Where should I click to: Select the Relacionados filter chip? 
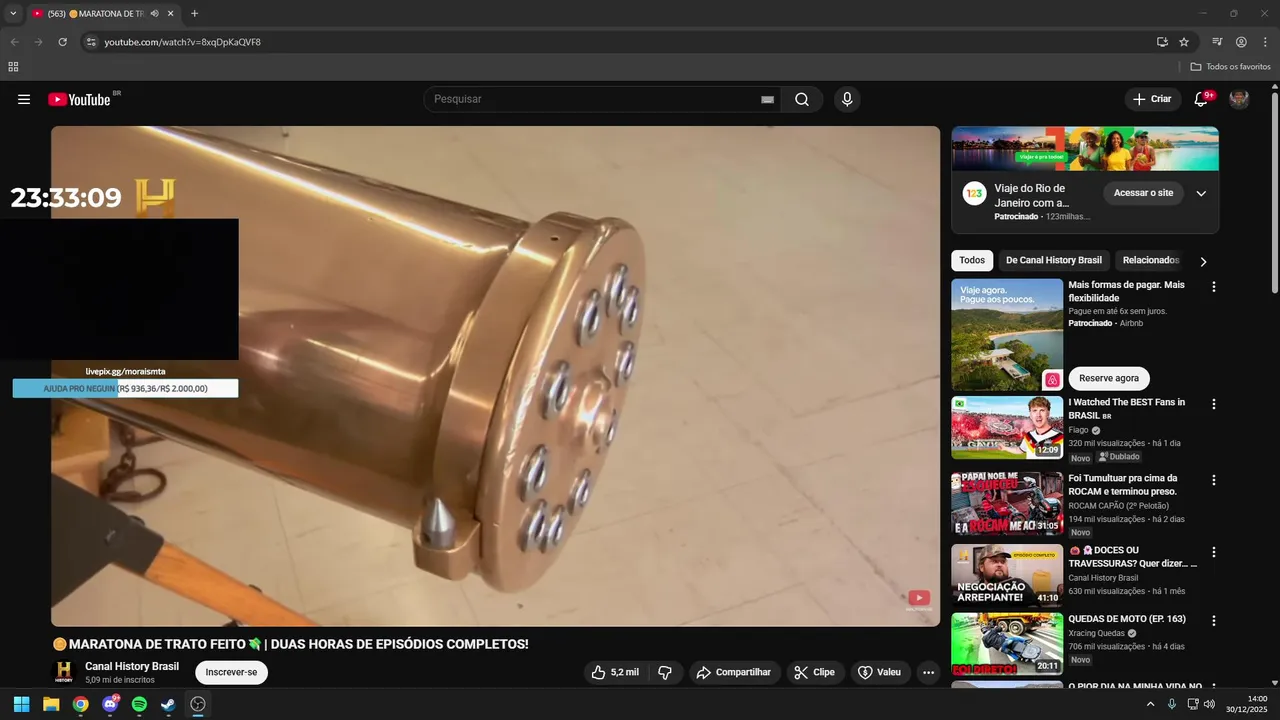coord(1151,260)
